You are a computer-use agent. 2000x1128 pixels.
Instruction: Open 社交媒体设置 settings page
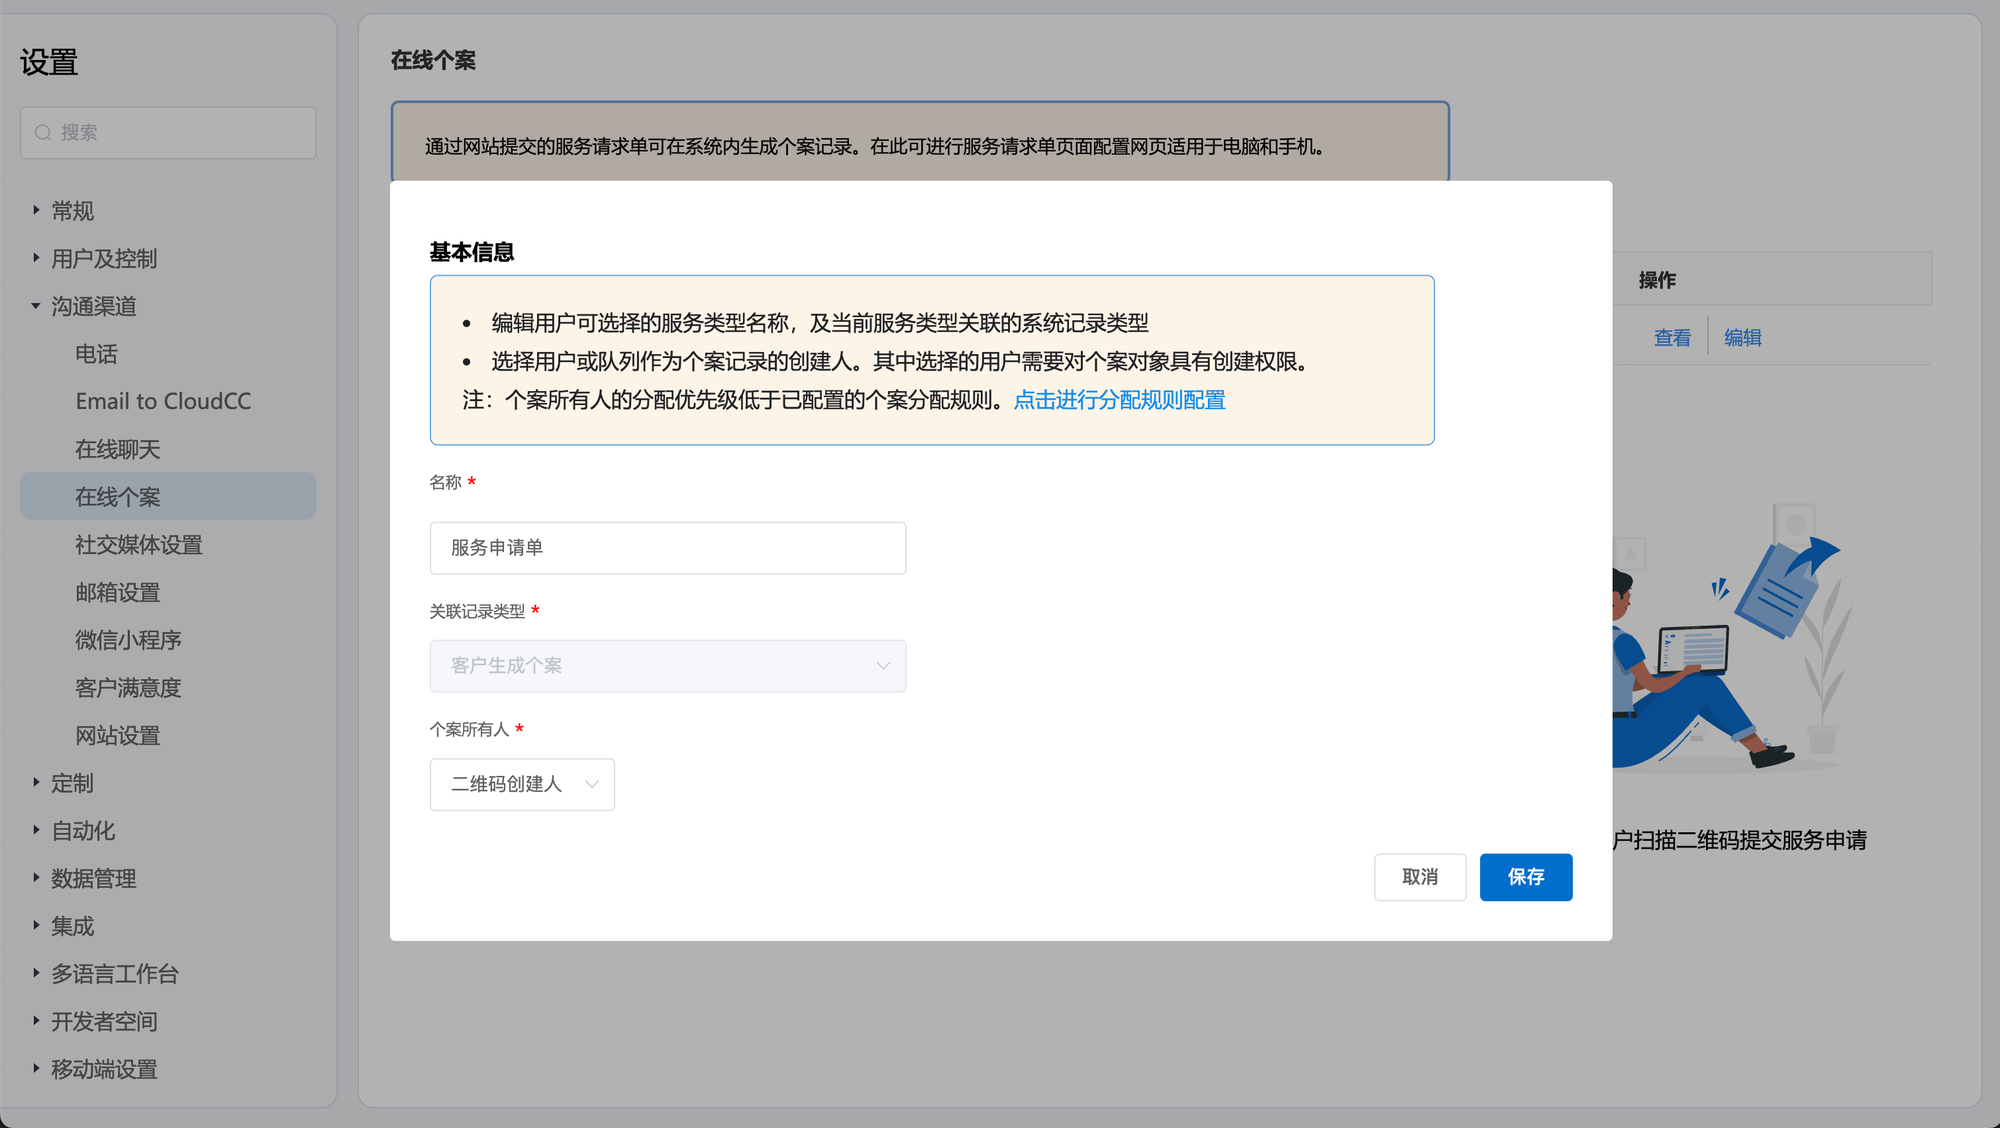138,545
